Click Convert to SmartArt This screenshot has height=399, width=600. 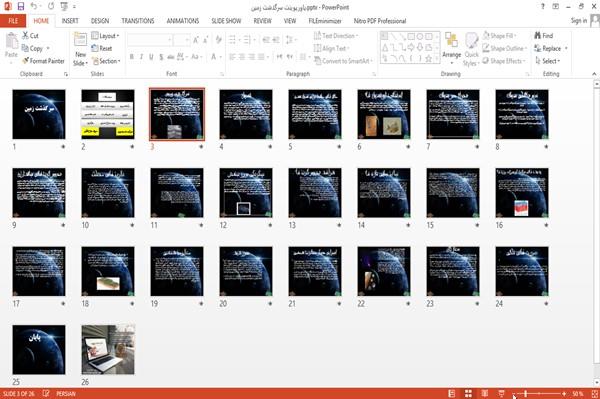(343, 61)
